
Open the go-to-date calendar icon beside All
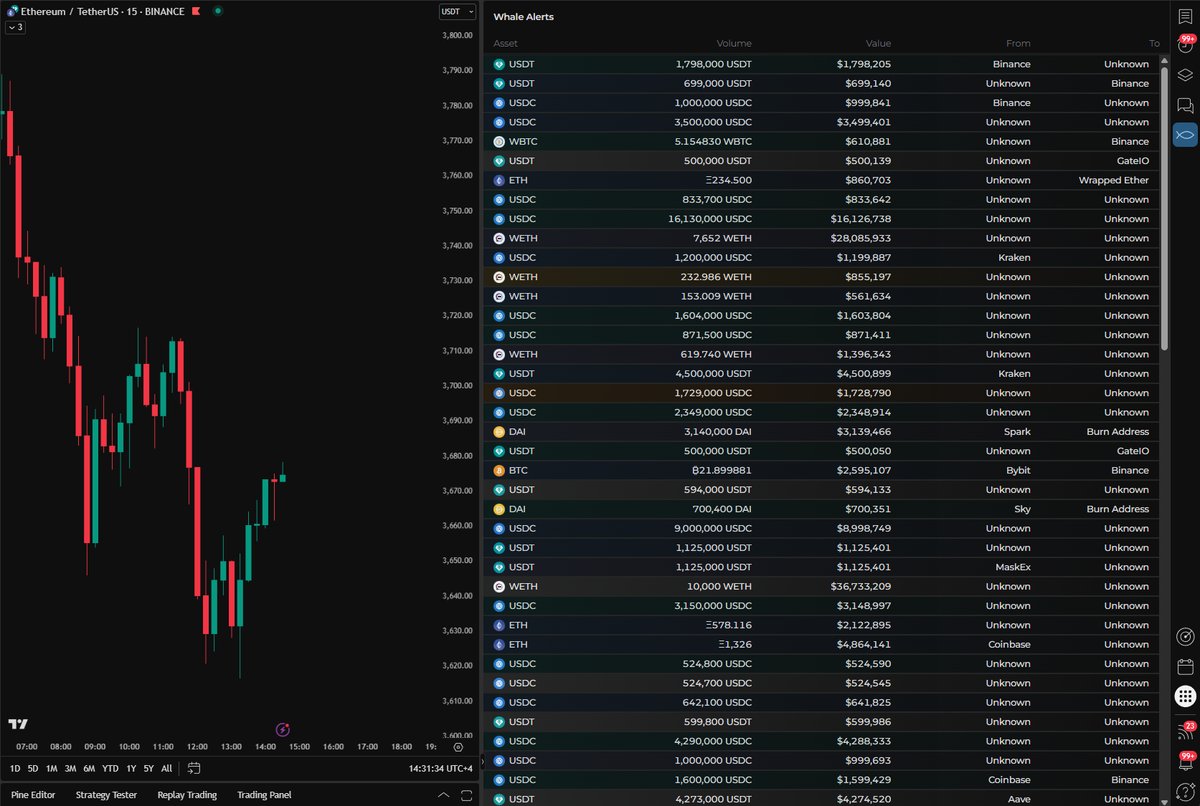tap(193, 768)
